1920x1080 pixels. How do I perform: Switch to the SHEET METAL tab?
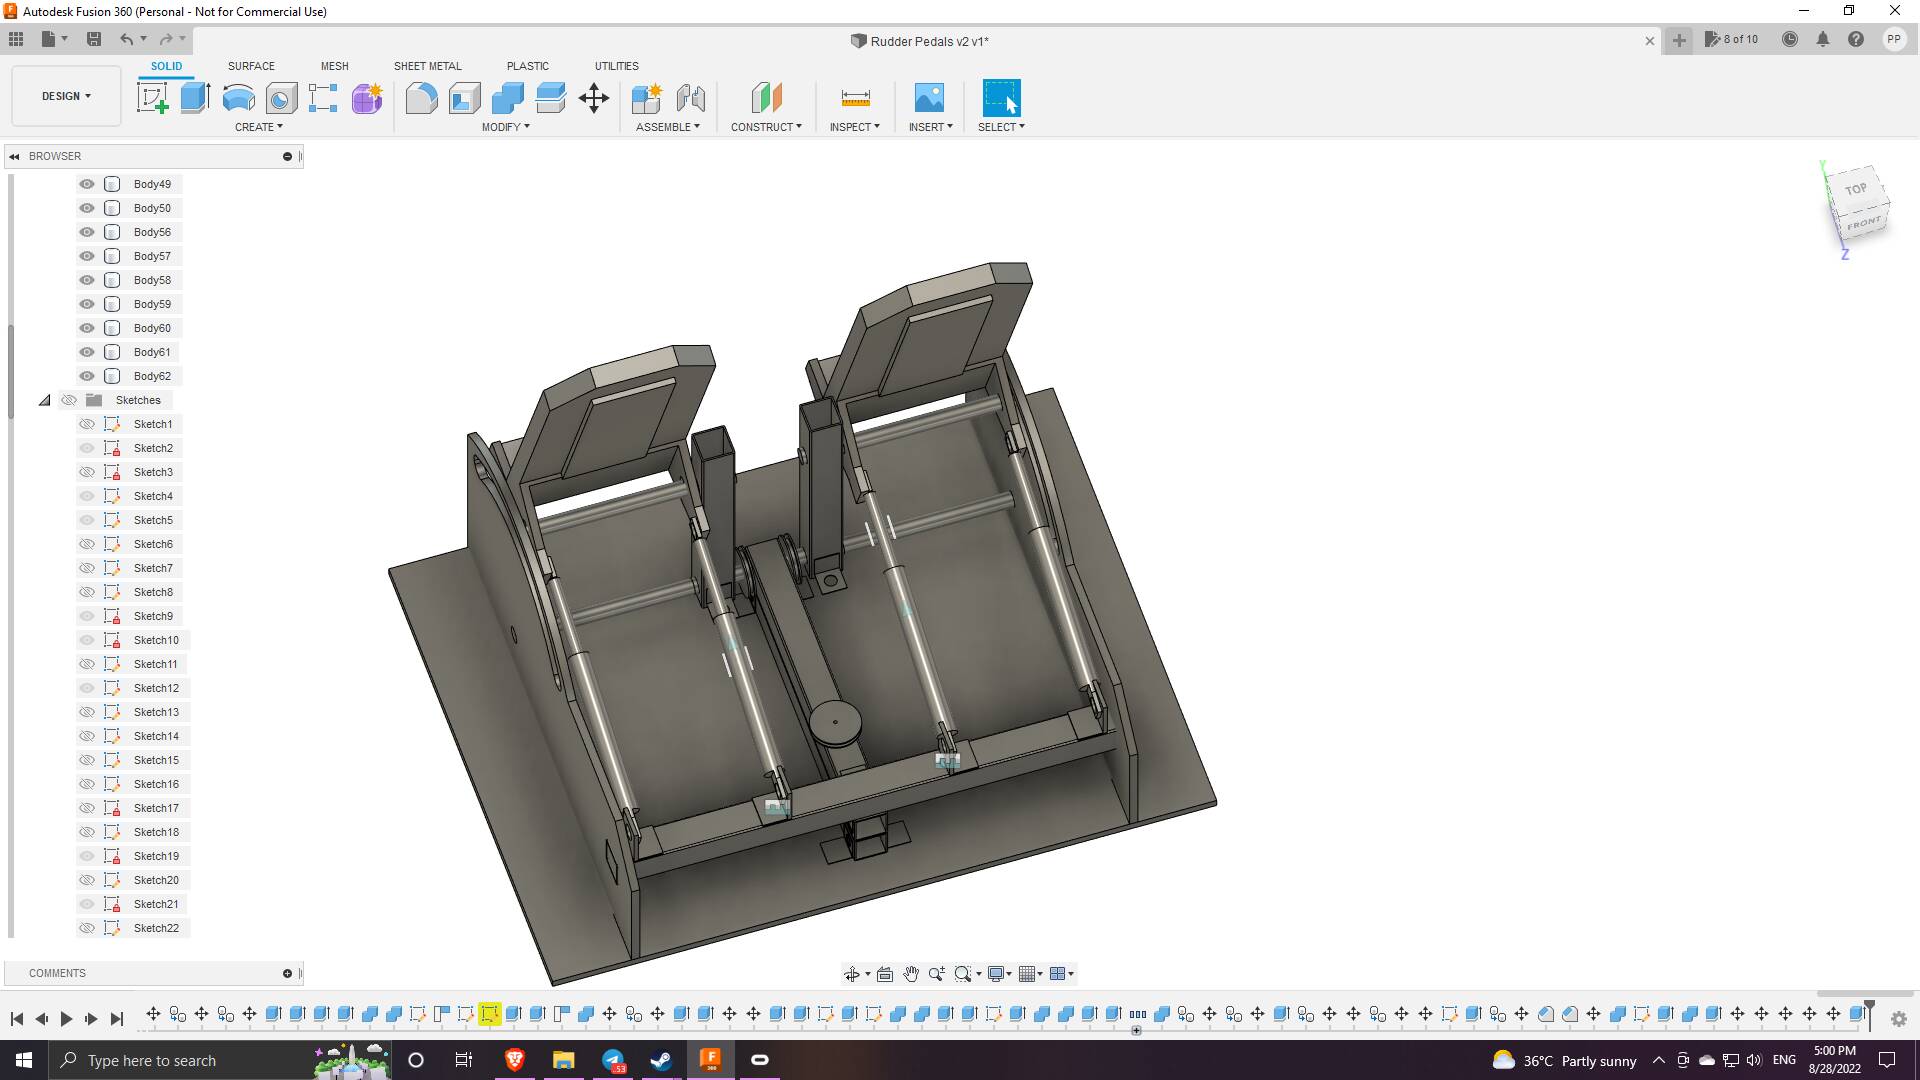pyautogui.click(x=427, y=66)
